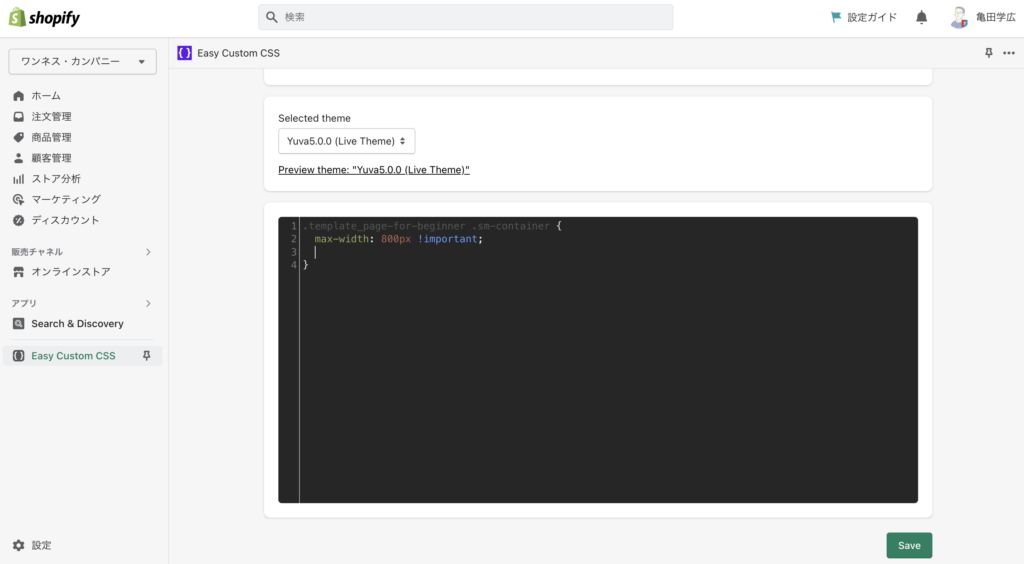Screen dimensions: 1024x564
Task: Click the 顧客管理 person icon
Action: click(x=18, y=158)
